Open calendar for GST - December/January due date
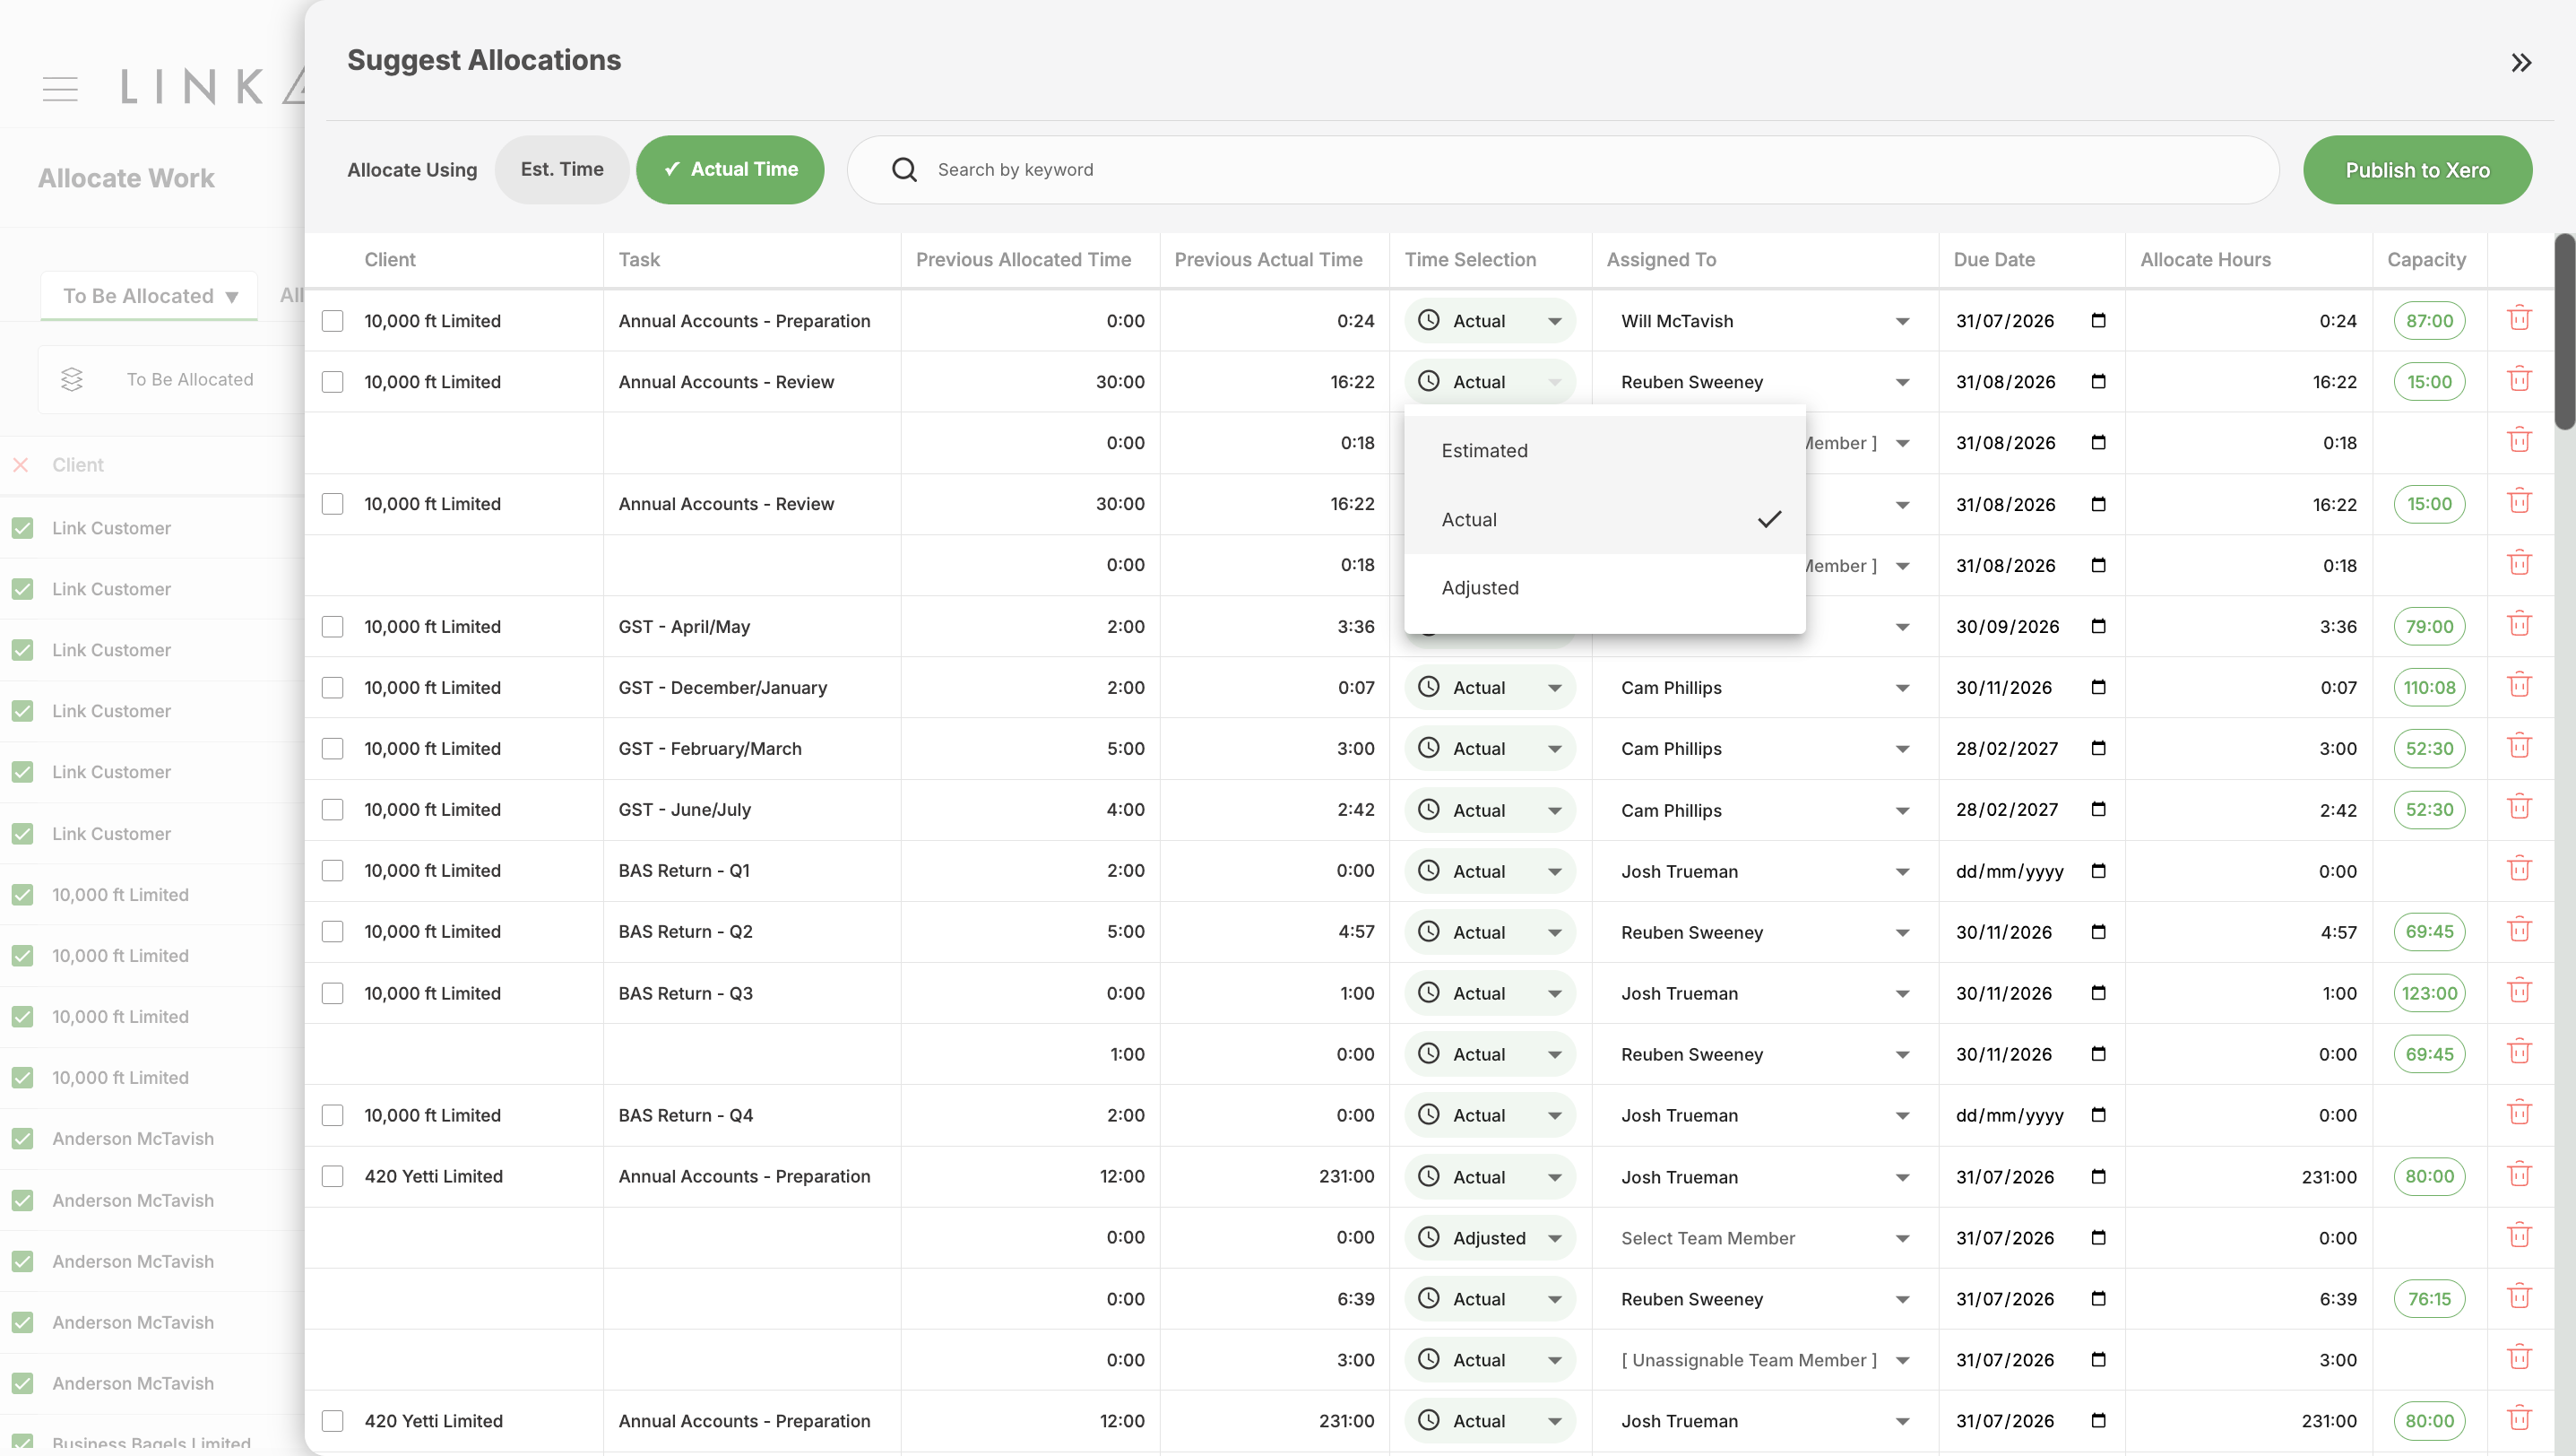 tap(2098, 687)
